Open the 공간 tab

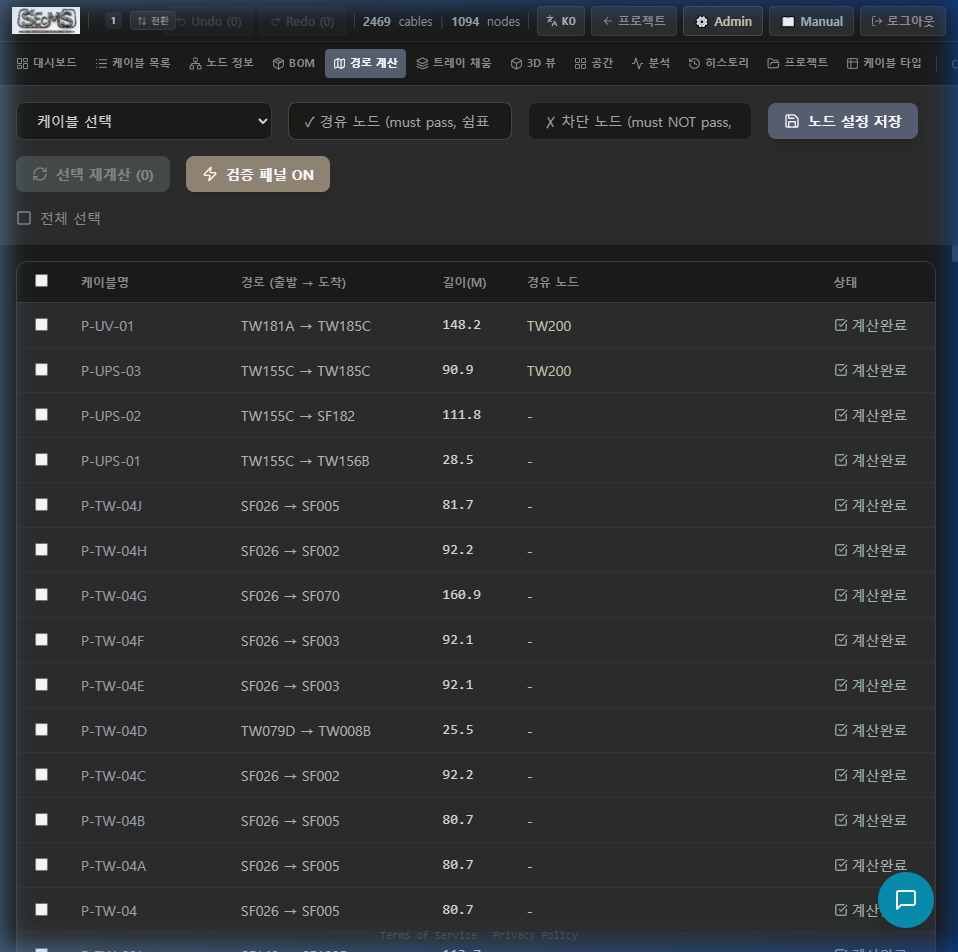pos(593,63)
